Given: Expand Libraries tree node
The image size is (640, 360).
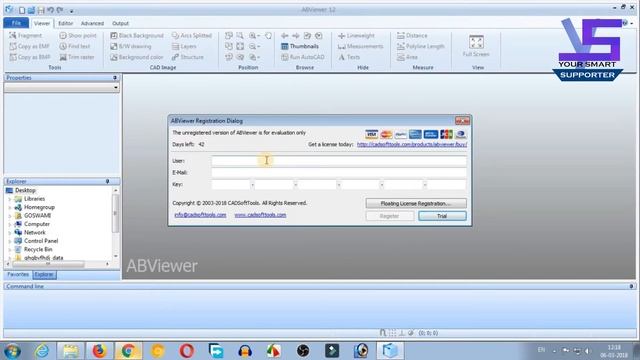Looking at the screenshot, I should 9,199.
